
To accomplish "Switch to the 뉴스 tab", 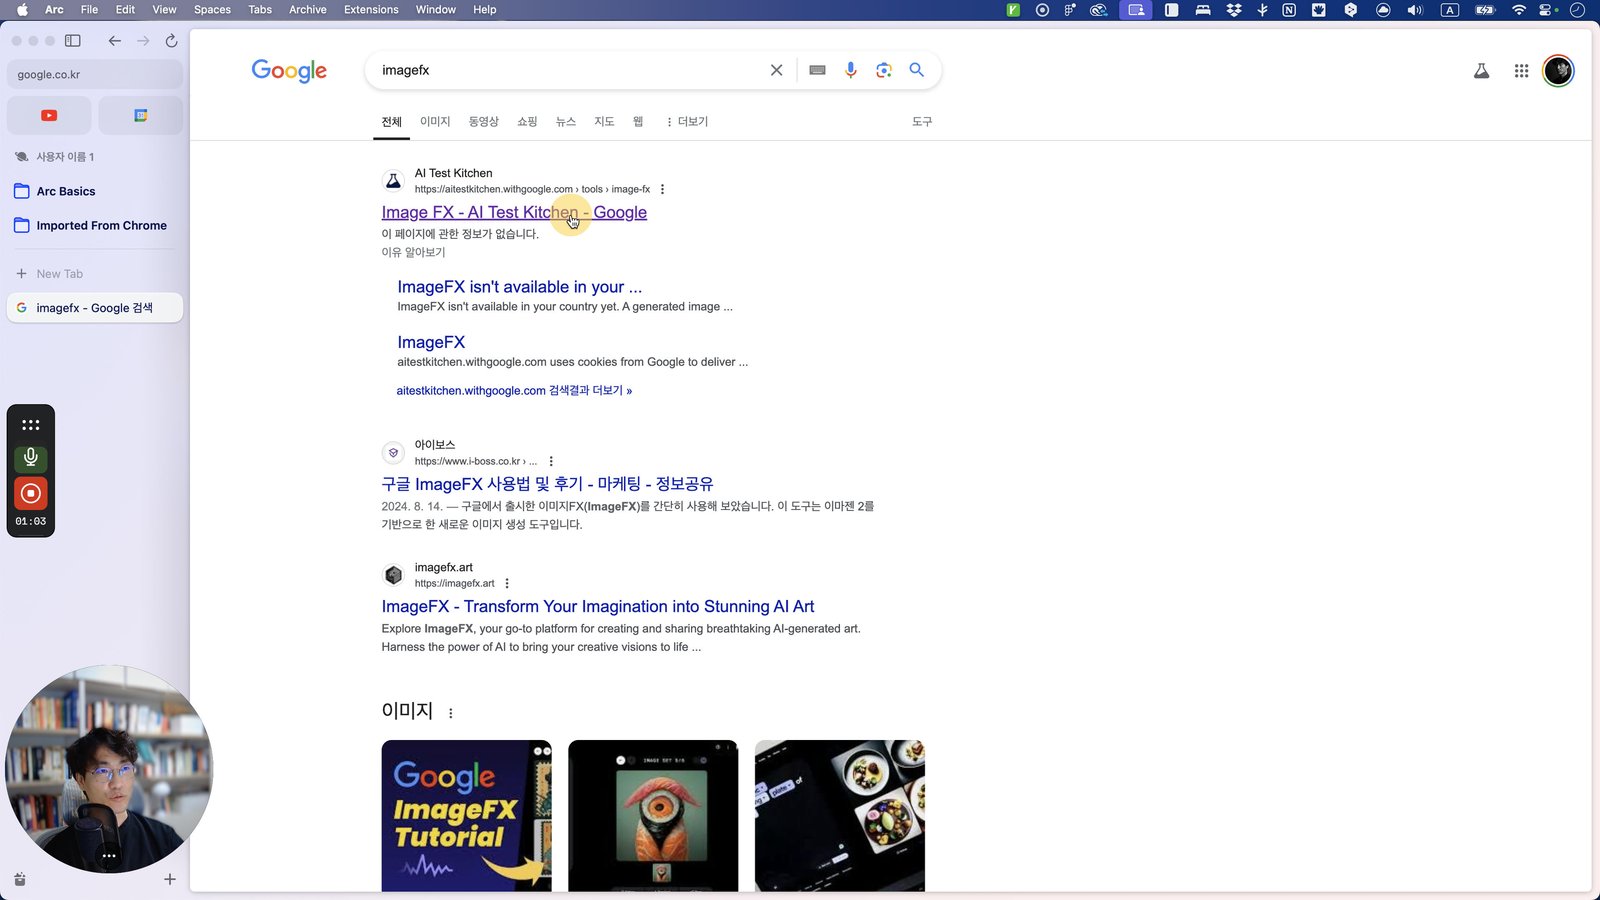I will click(x=566, y=121).
